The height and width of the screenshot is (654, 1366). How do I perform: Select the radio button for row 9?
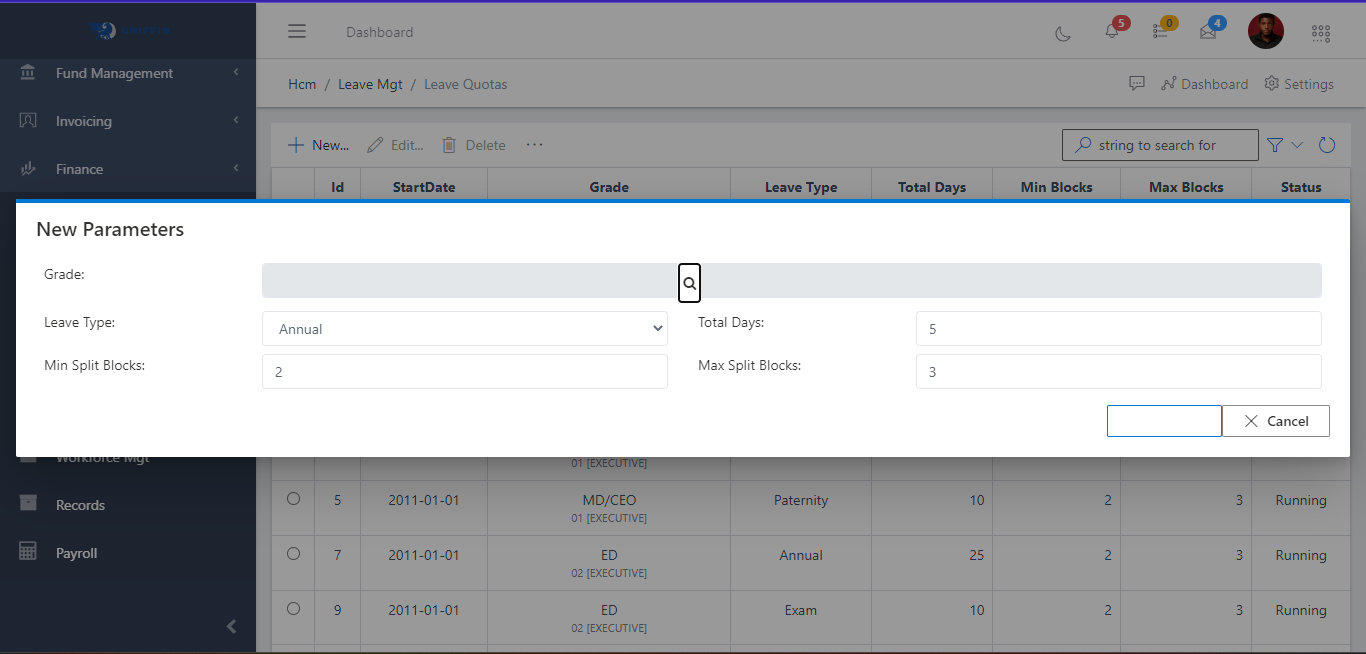tap(293, 608)
